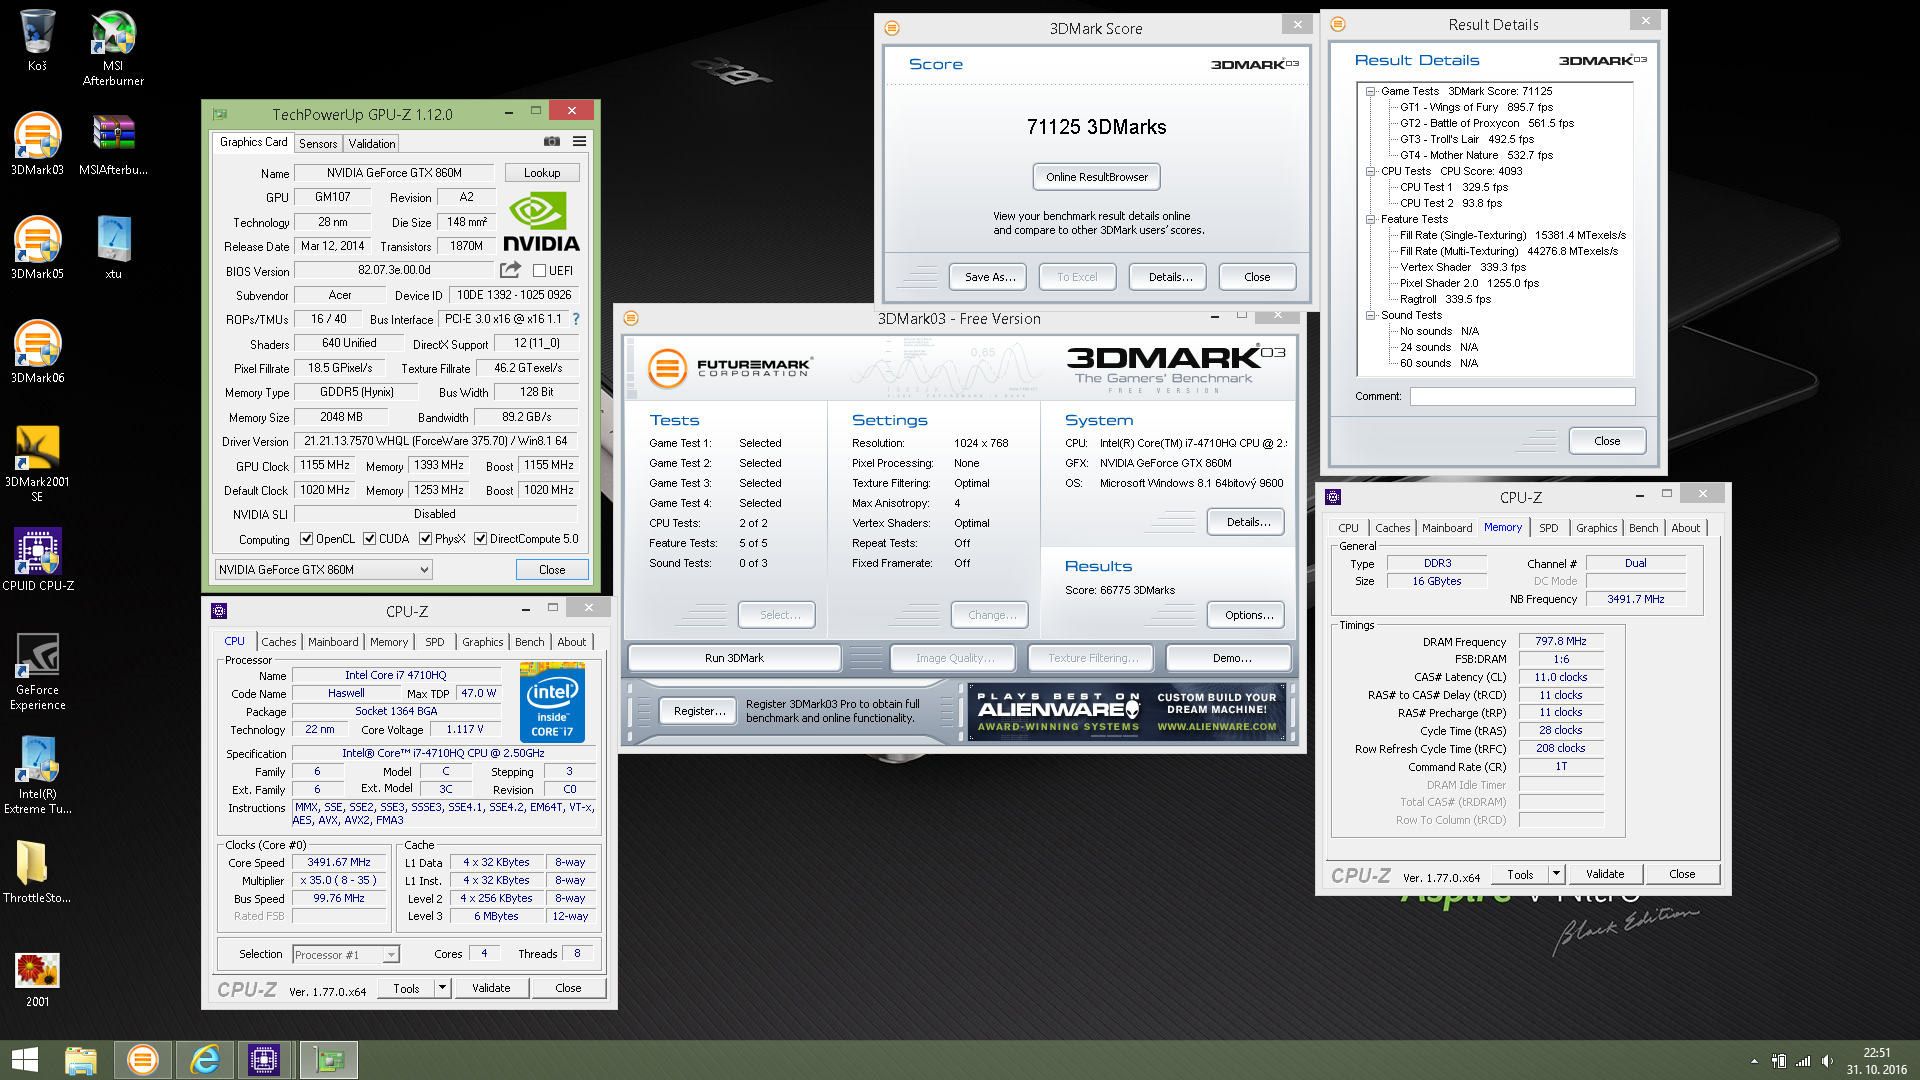Open the Intel Extreme Tuning desktop shortcut
Image resolution: width=1920 pixels, height=1080 pixels.
[37, 774]
